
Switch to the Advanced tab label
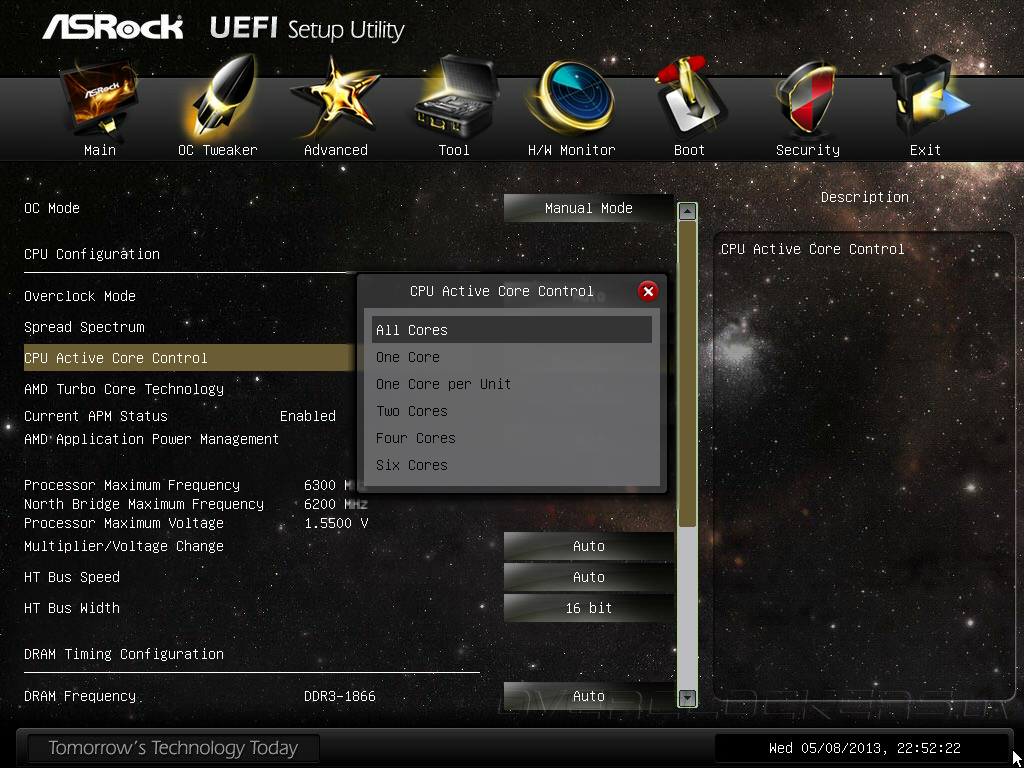(336, 150)
